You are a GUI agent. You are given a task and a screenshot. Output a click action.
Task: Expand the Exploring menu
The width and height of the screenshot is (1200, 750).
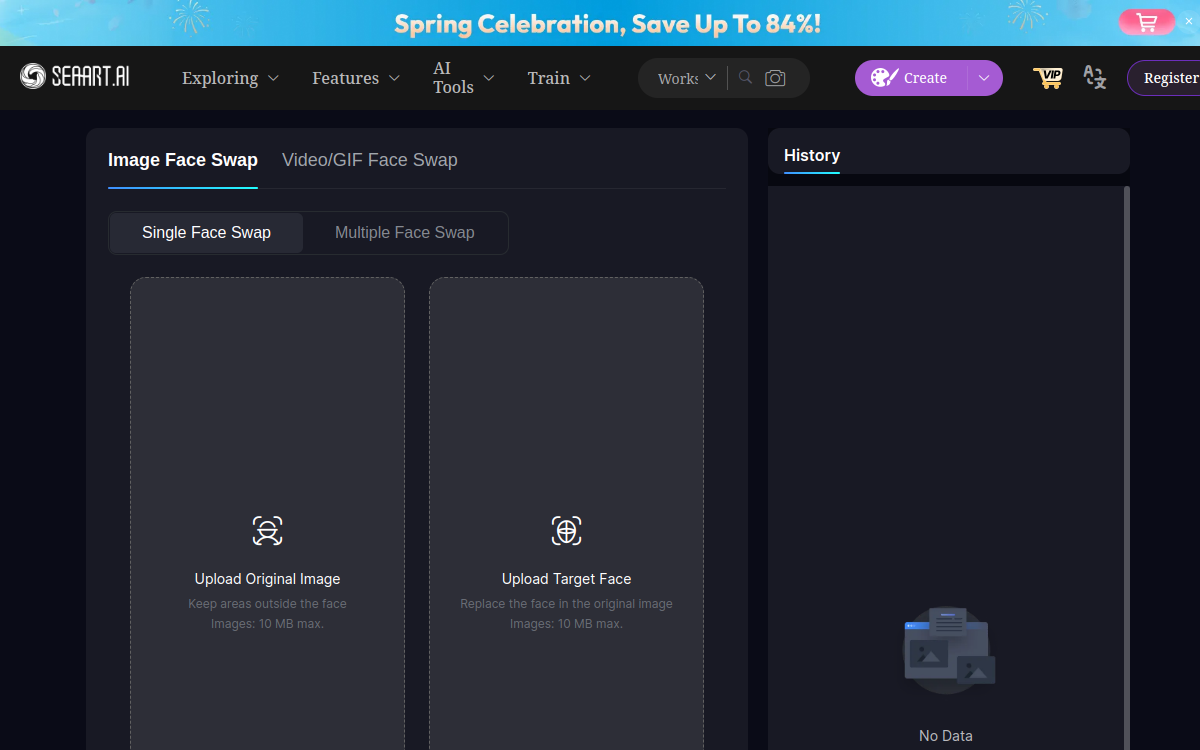(x=230, y=78)
